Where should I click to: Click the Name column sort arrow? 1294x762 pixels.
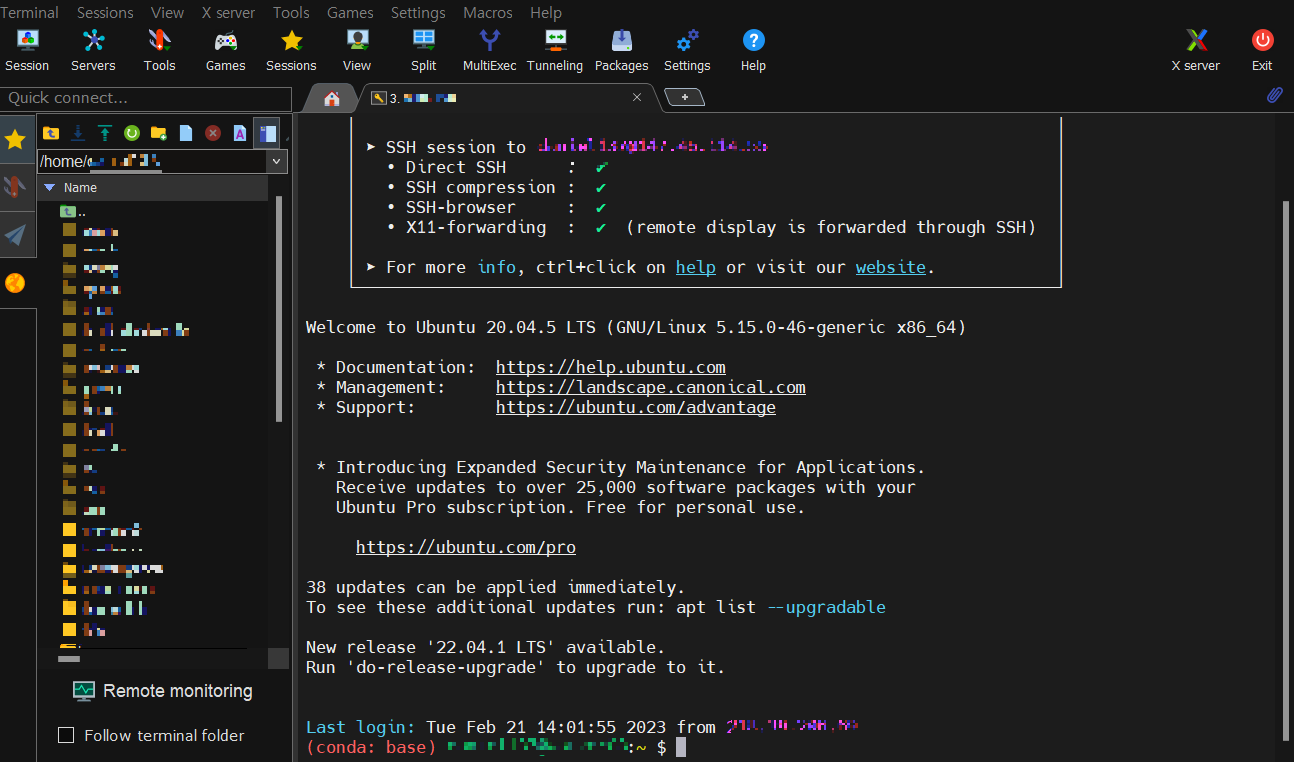click(x=49, y=187)
